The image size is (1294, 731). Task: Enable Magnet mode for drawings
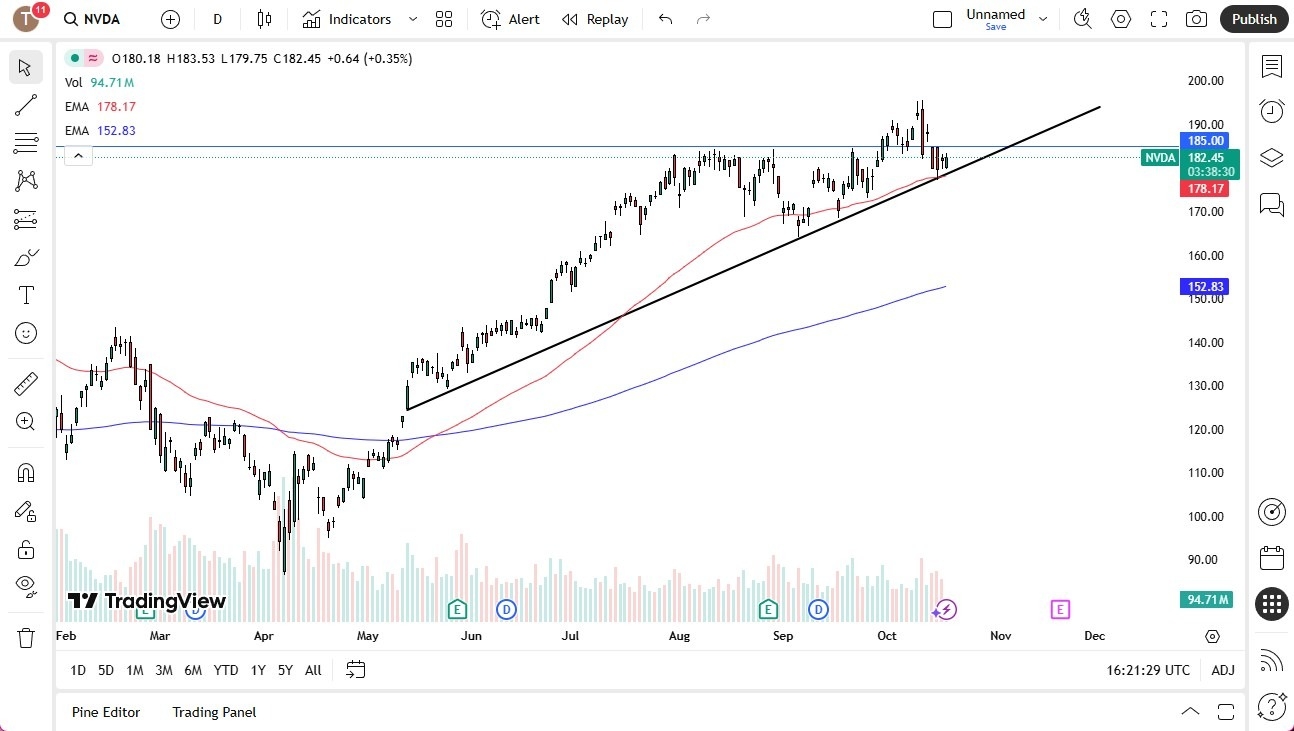pyautogui.click(x=26, y=472)
